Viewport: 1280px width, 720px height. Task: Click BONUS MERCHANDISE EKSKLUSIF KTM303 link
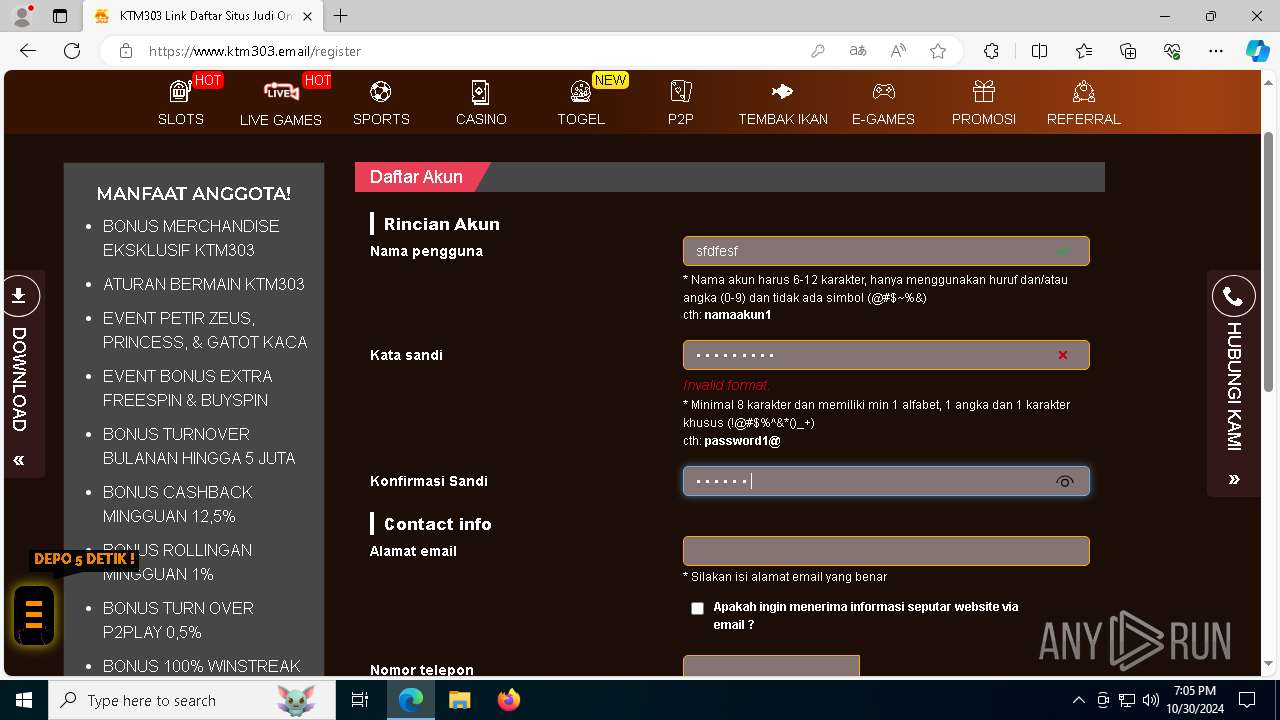191,238
